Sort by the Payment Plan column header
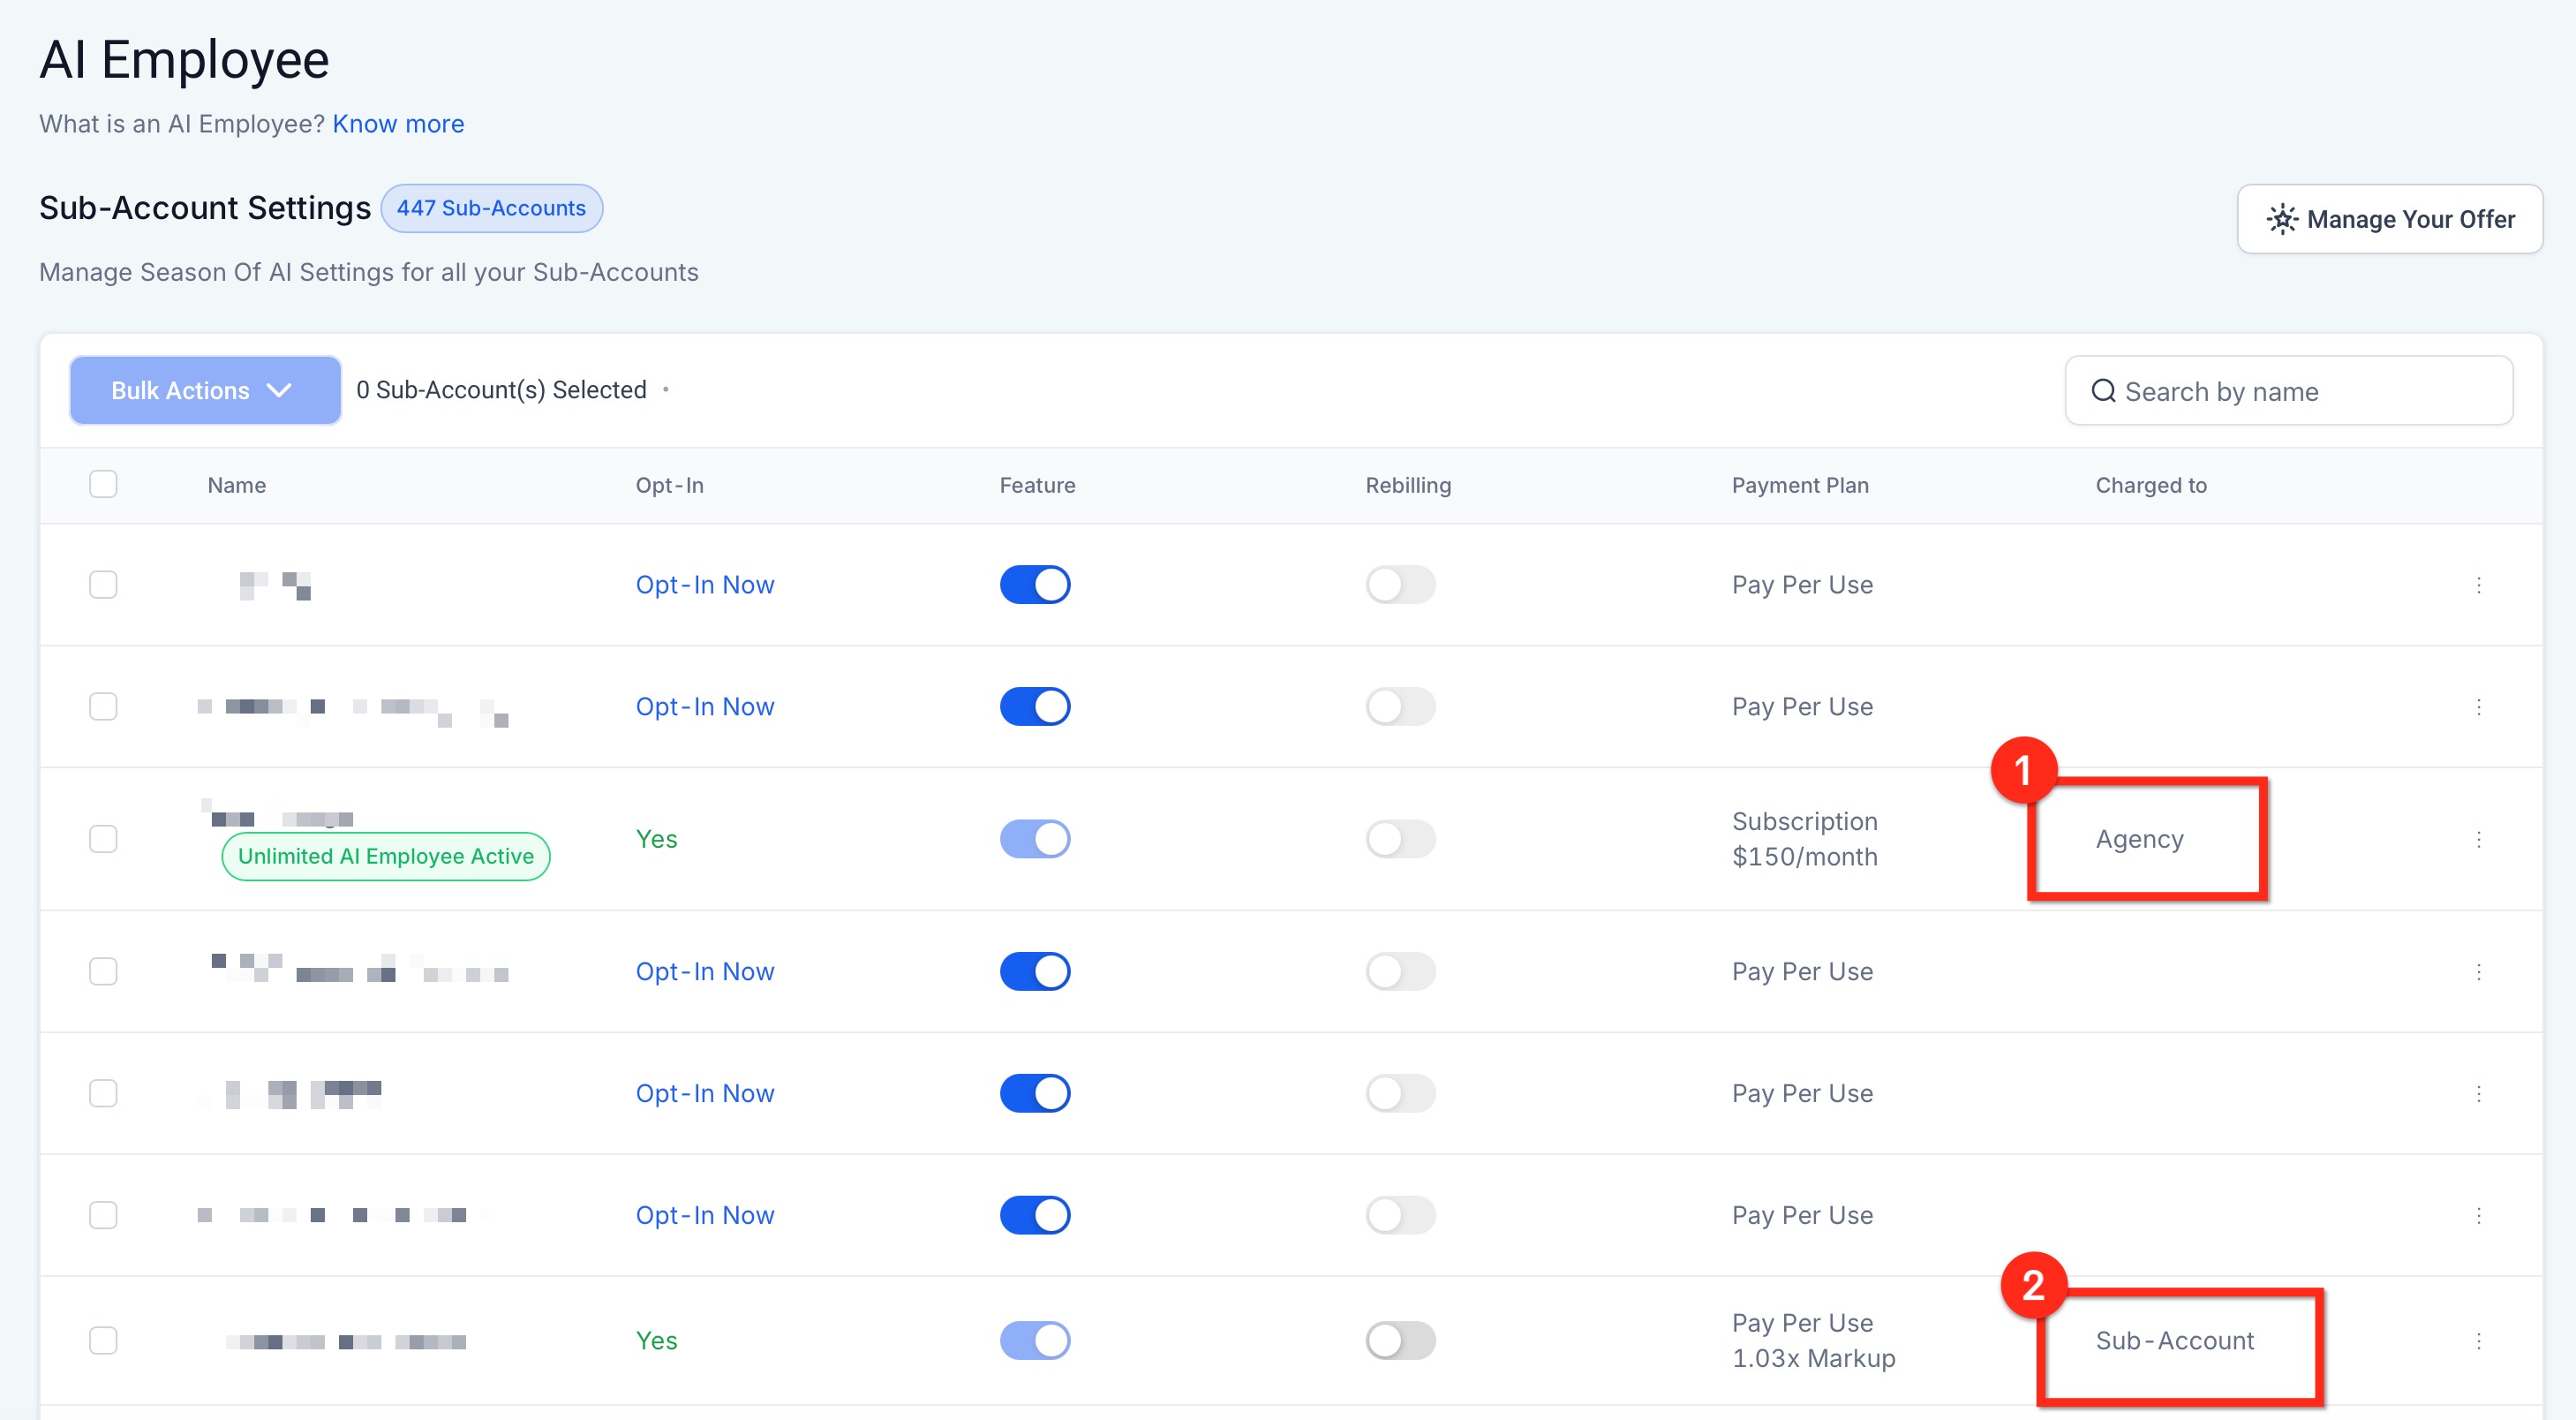 pos(1799,485)
